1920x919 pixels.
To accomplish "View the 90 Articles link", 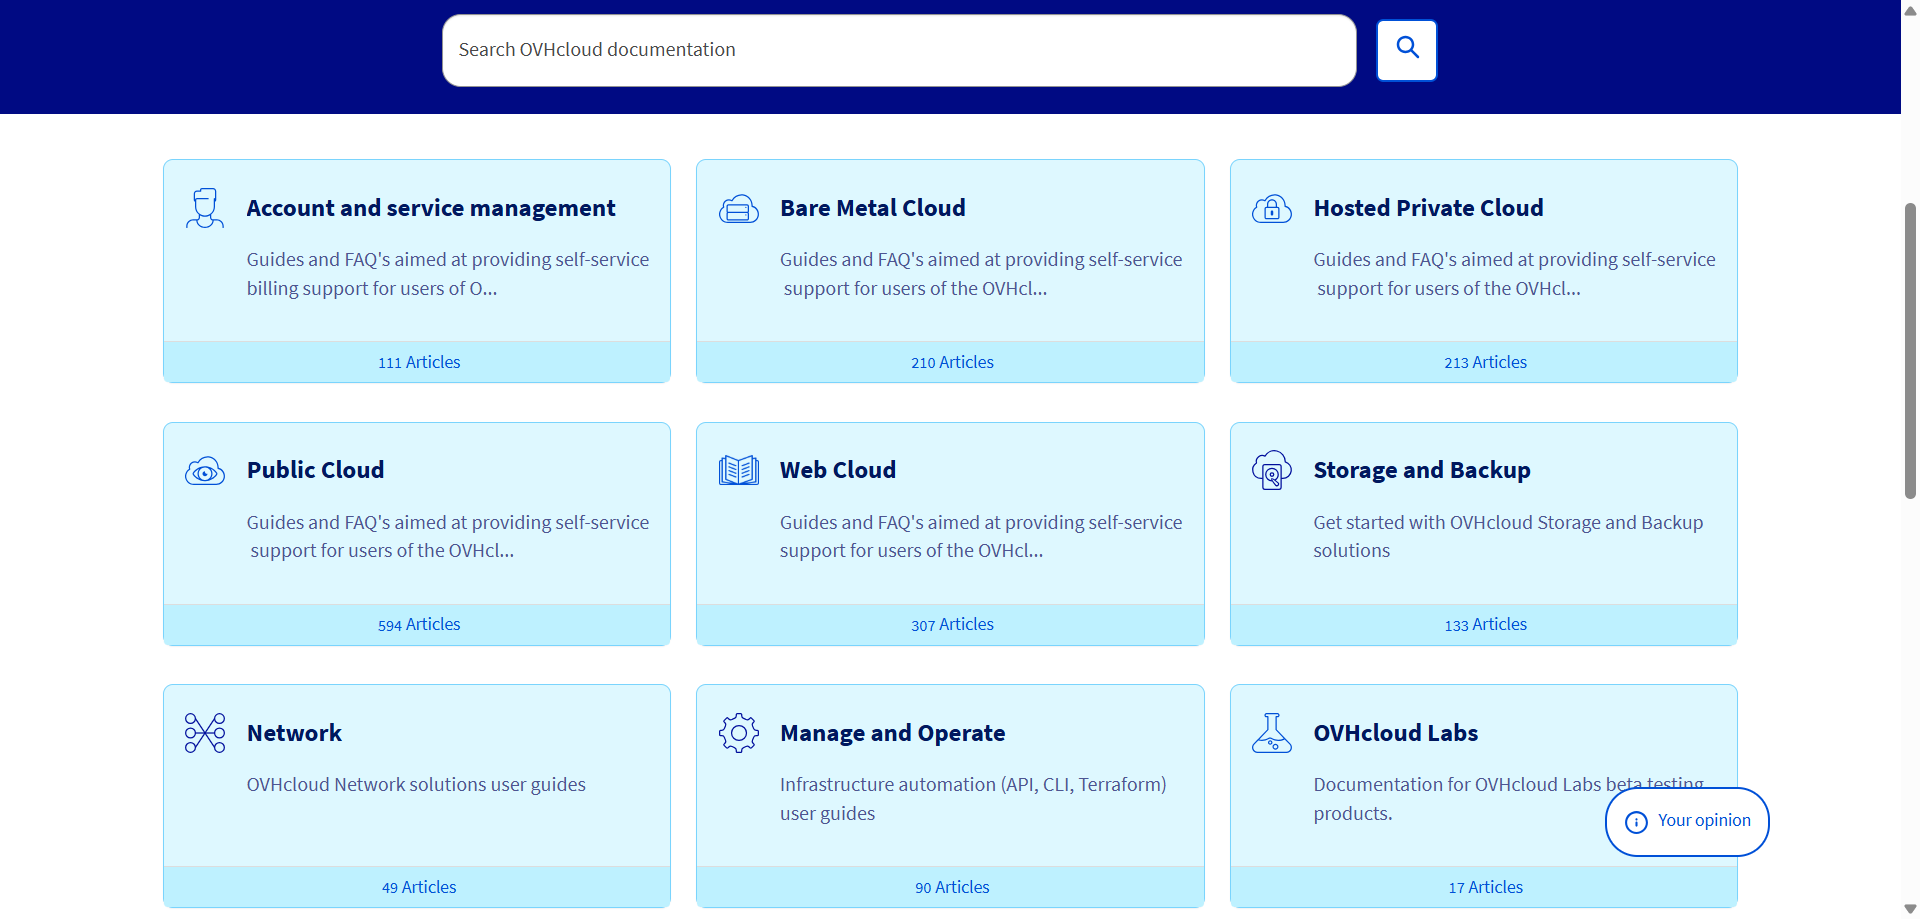I will point(952,887).
